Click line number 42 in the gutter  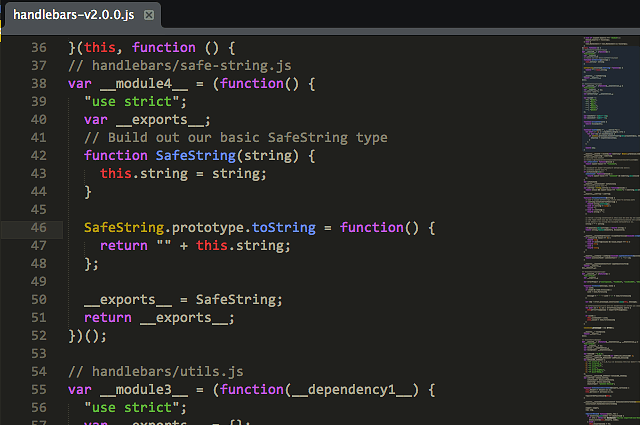[x=39, y=156]
